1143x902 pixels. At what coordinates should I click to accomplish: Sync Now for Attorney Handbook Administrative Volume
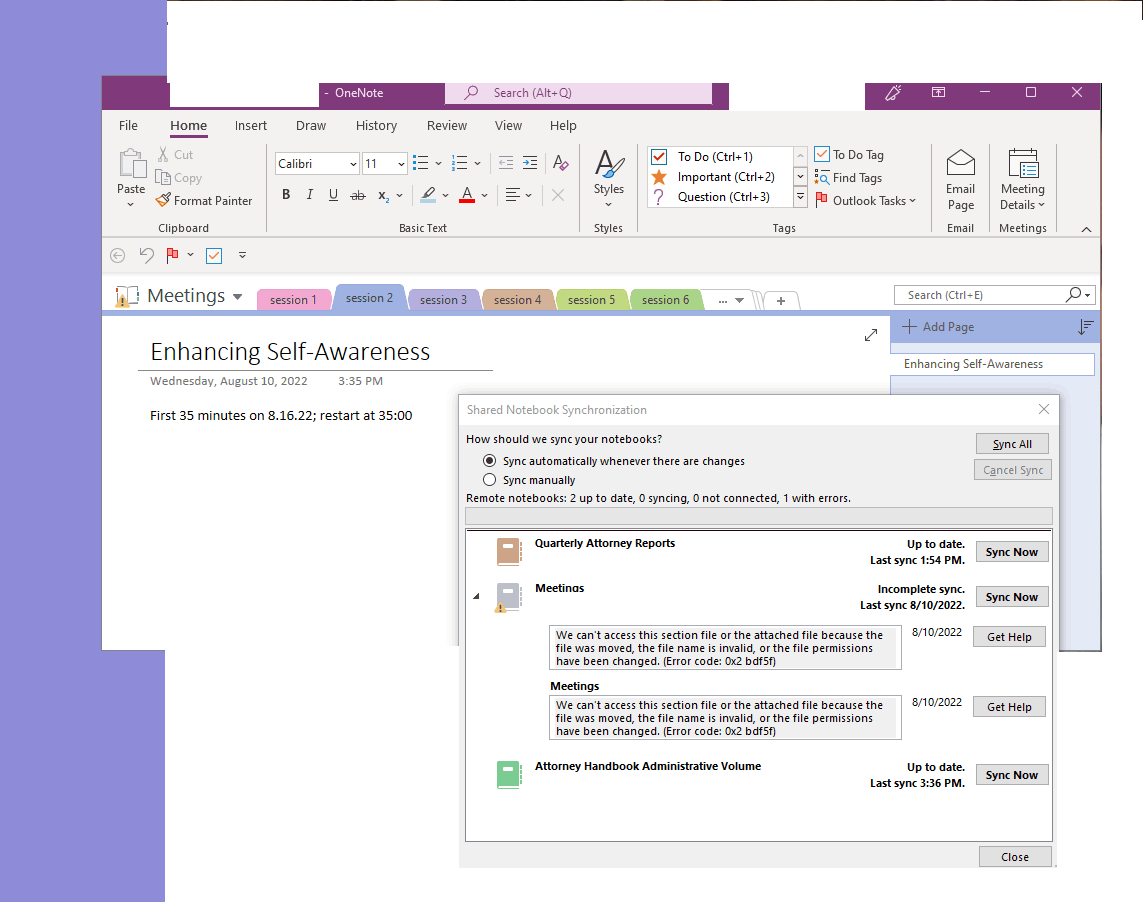point(1012,775)
